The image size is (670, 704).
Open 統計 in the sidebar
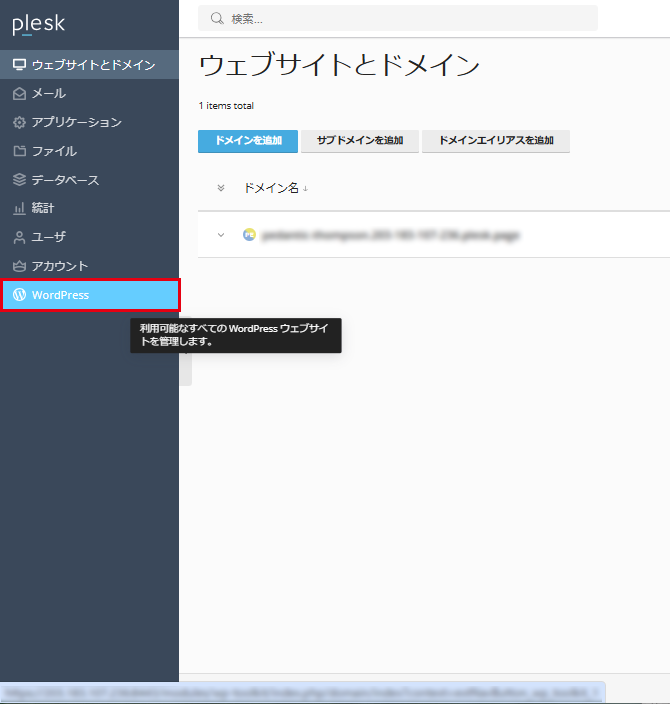click(89, 208)
